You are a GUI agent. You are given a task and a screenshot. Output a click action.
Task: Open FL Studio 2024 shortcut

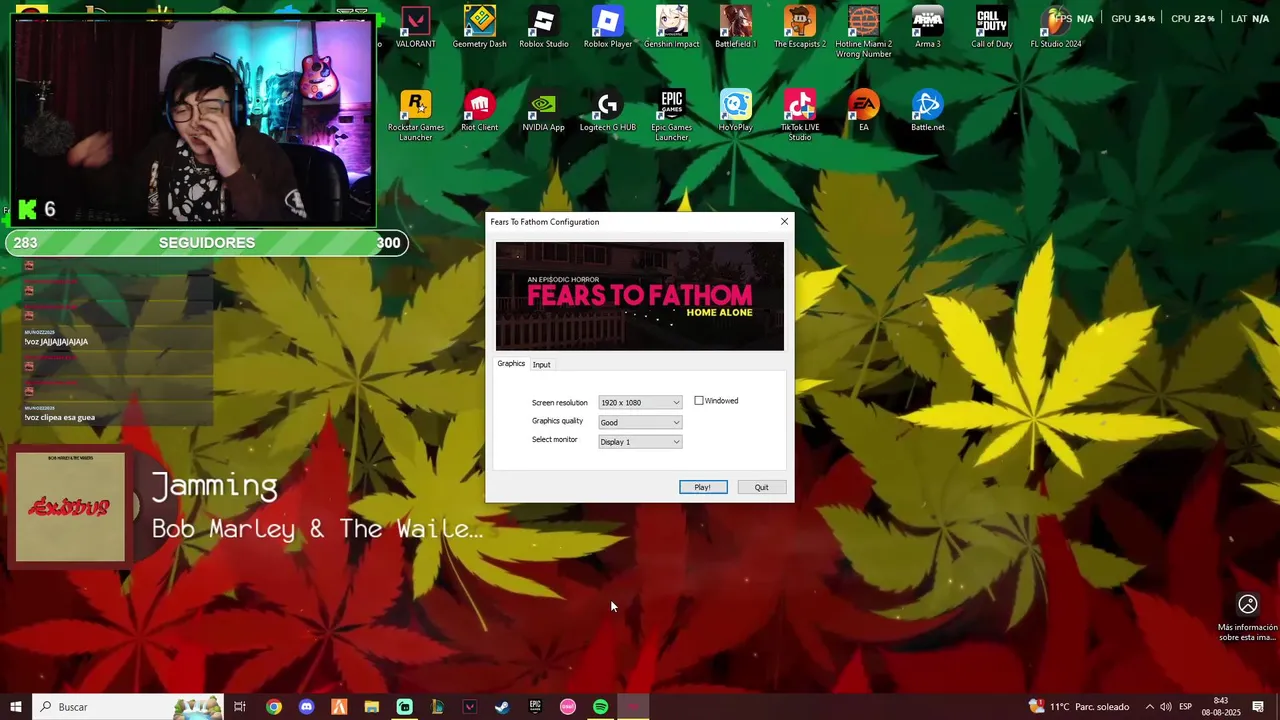(x=1056, y=27)
